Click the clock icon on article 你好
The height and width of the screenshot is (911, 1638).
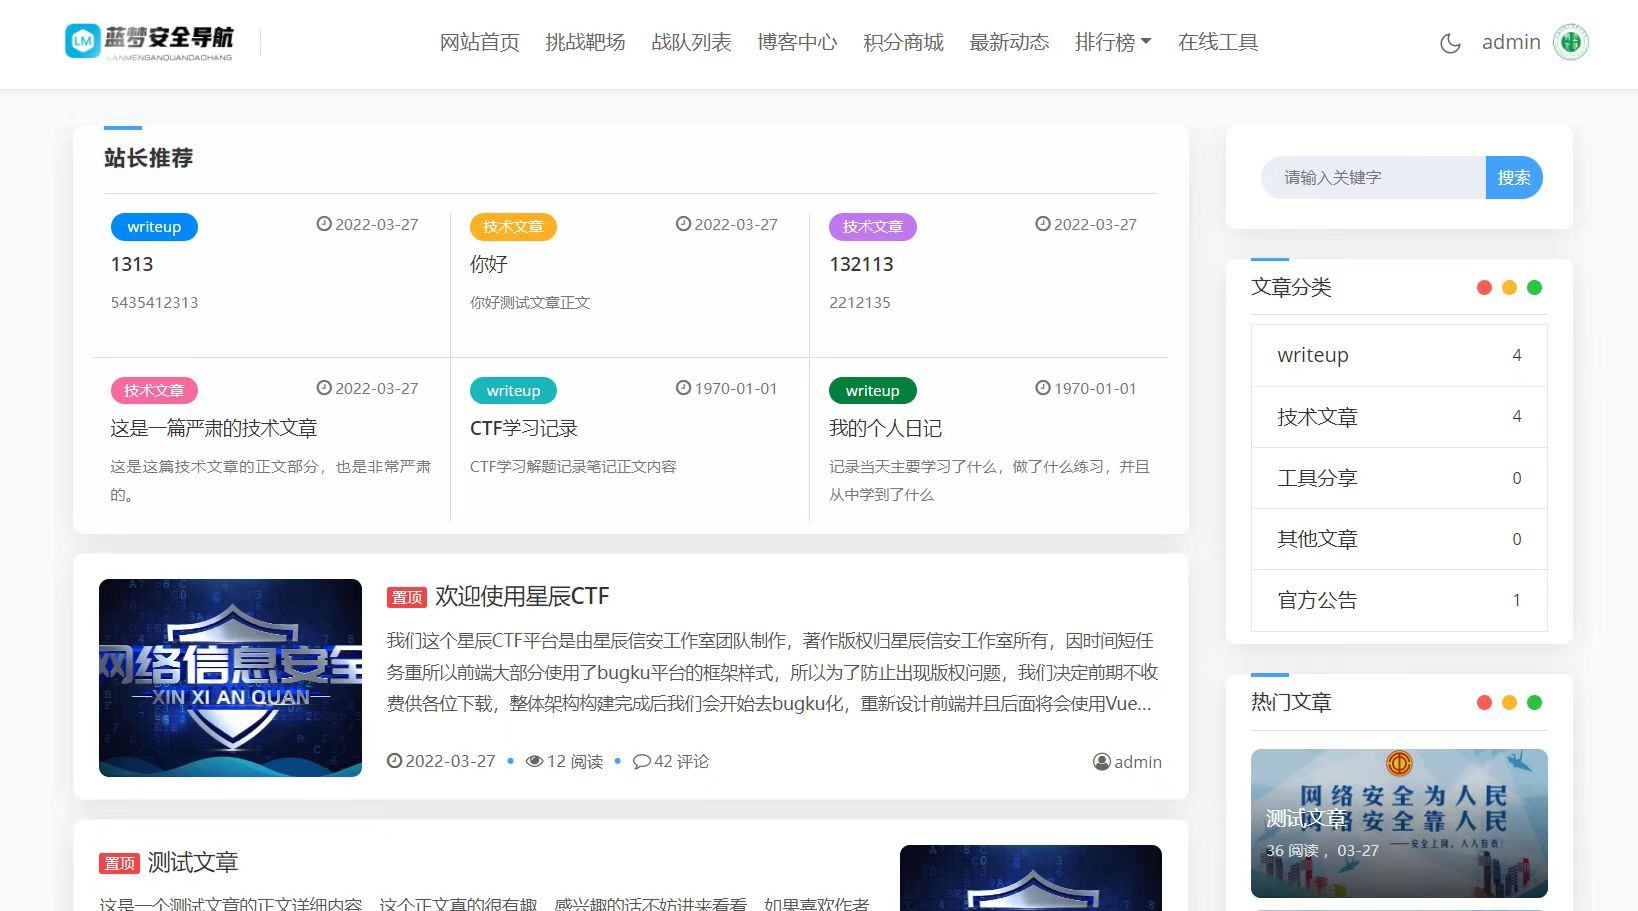click(x=683, y=224)
